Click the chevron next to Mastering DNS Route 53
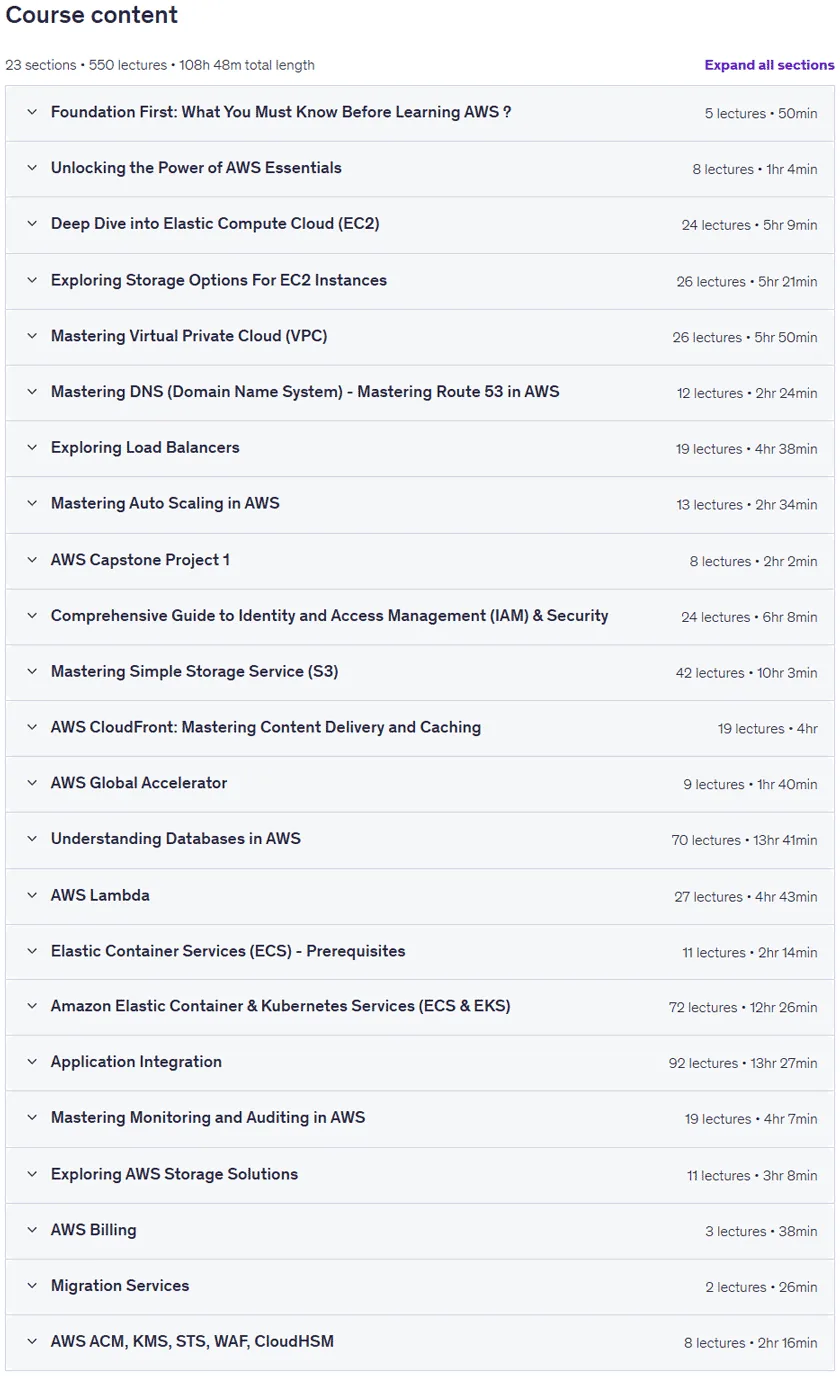 click(32, 393)
